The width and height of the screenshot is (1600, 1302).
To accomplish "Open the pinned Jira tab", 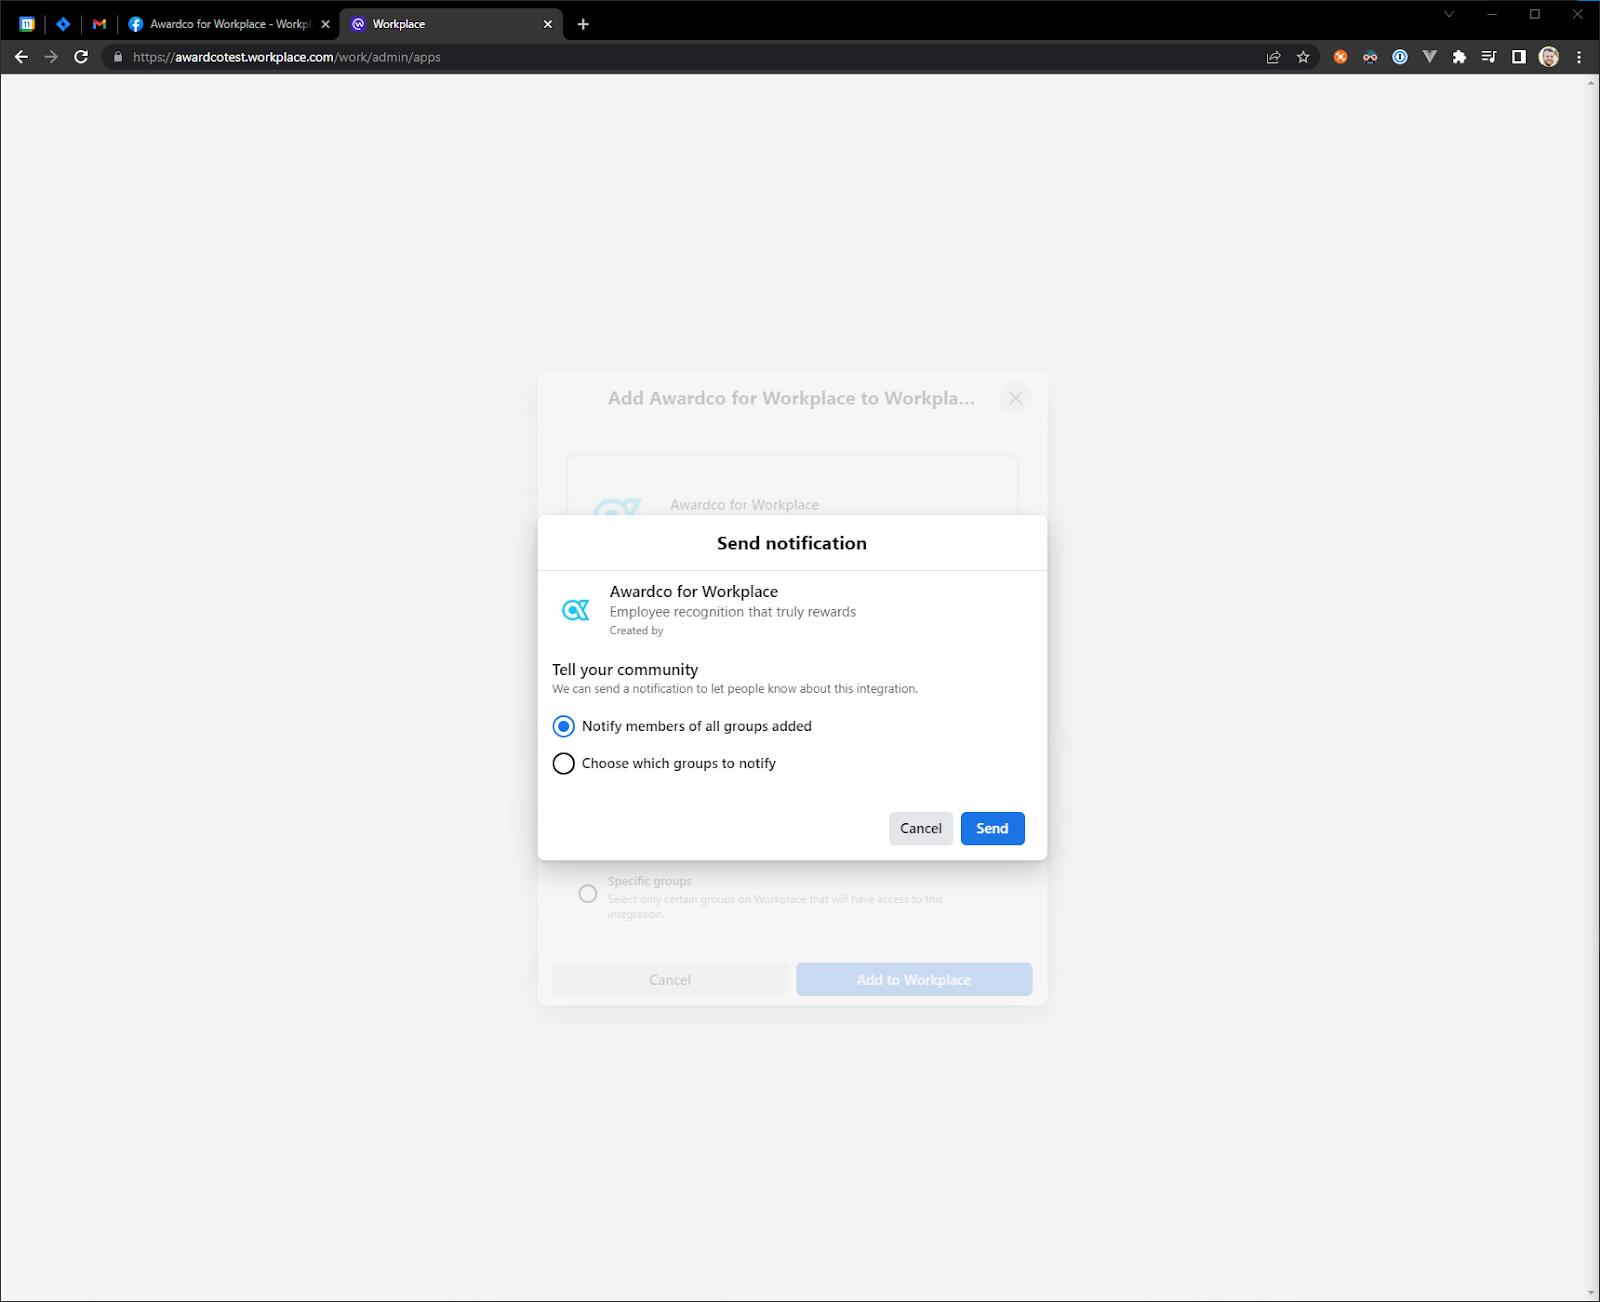I will coord(63,24).
